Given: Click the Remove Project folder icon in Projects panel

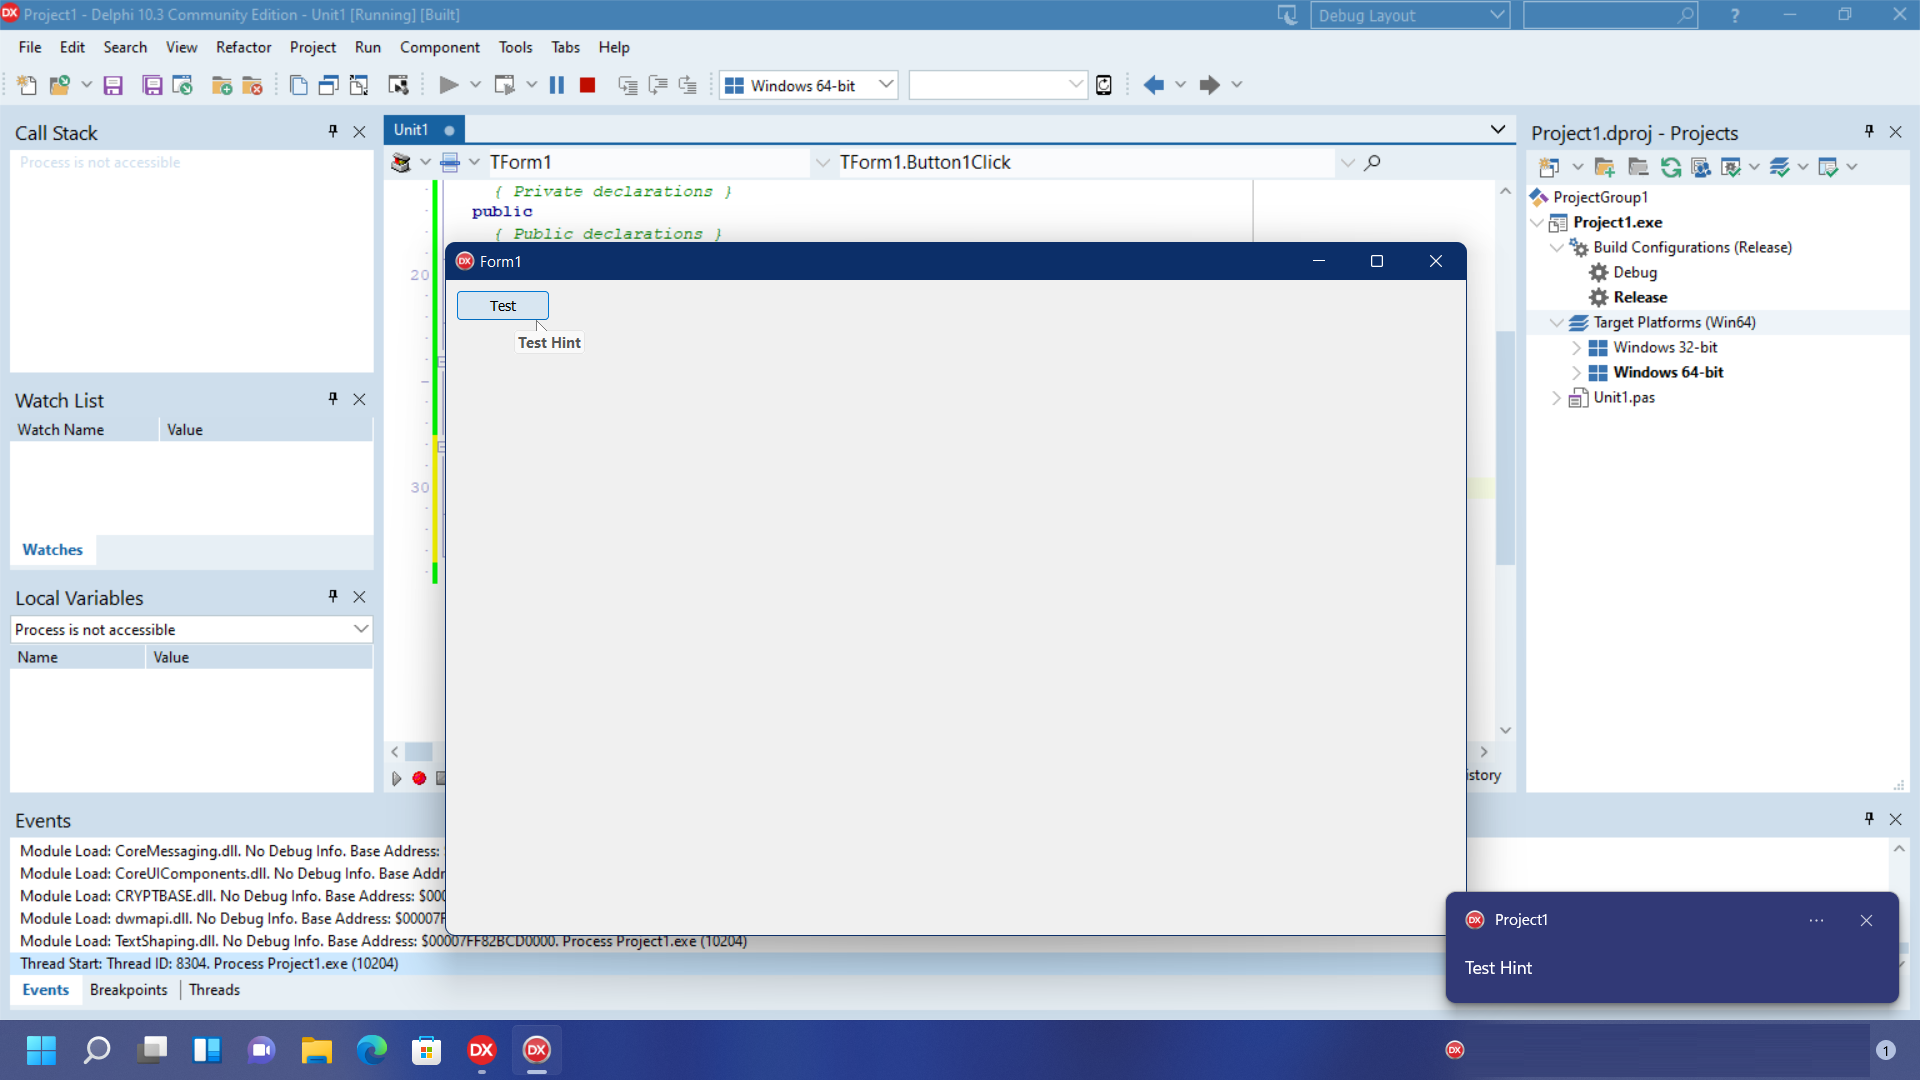Looking at the screenshot, I should coord(1638,167).
